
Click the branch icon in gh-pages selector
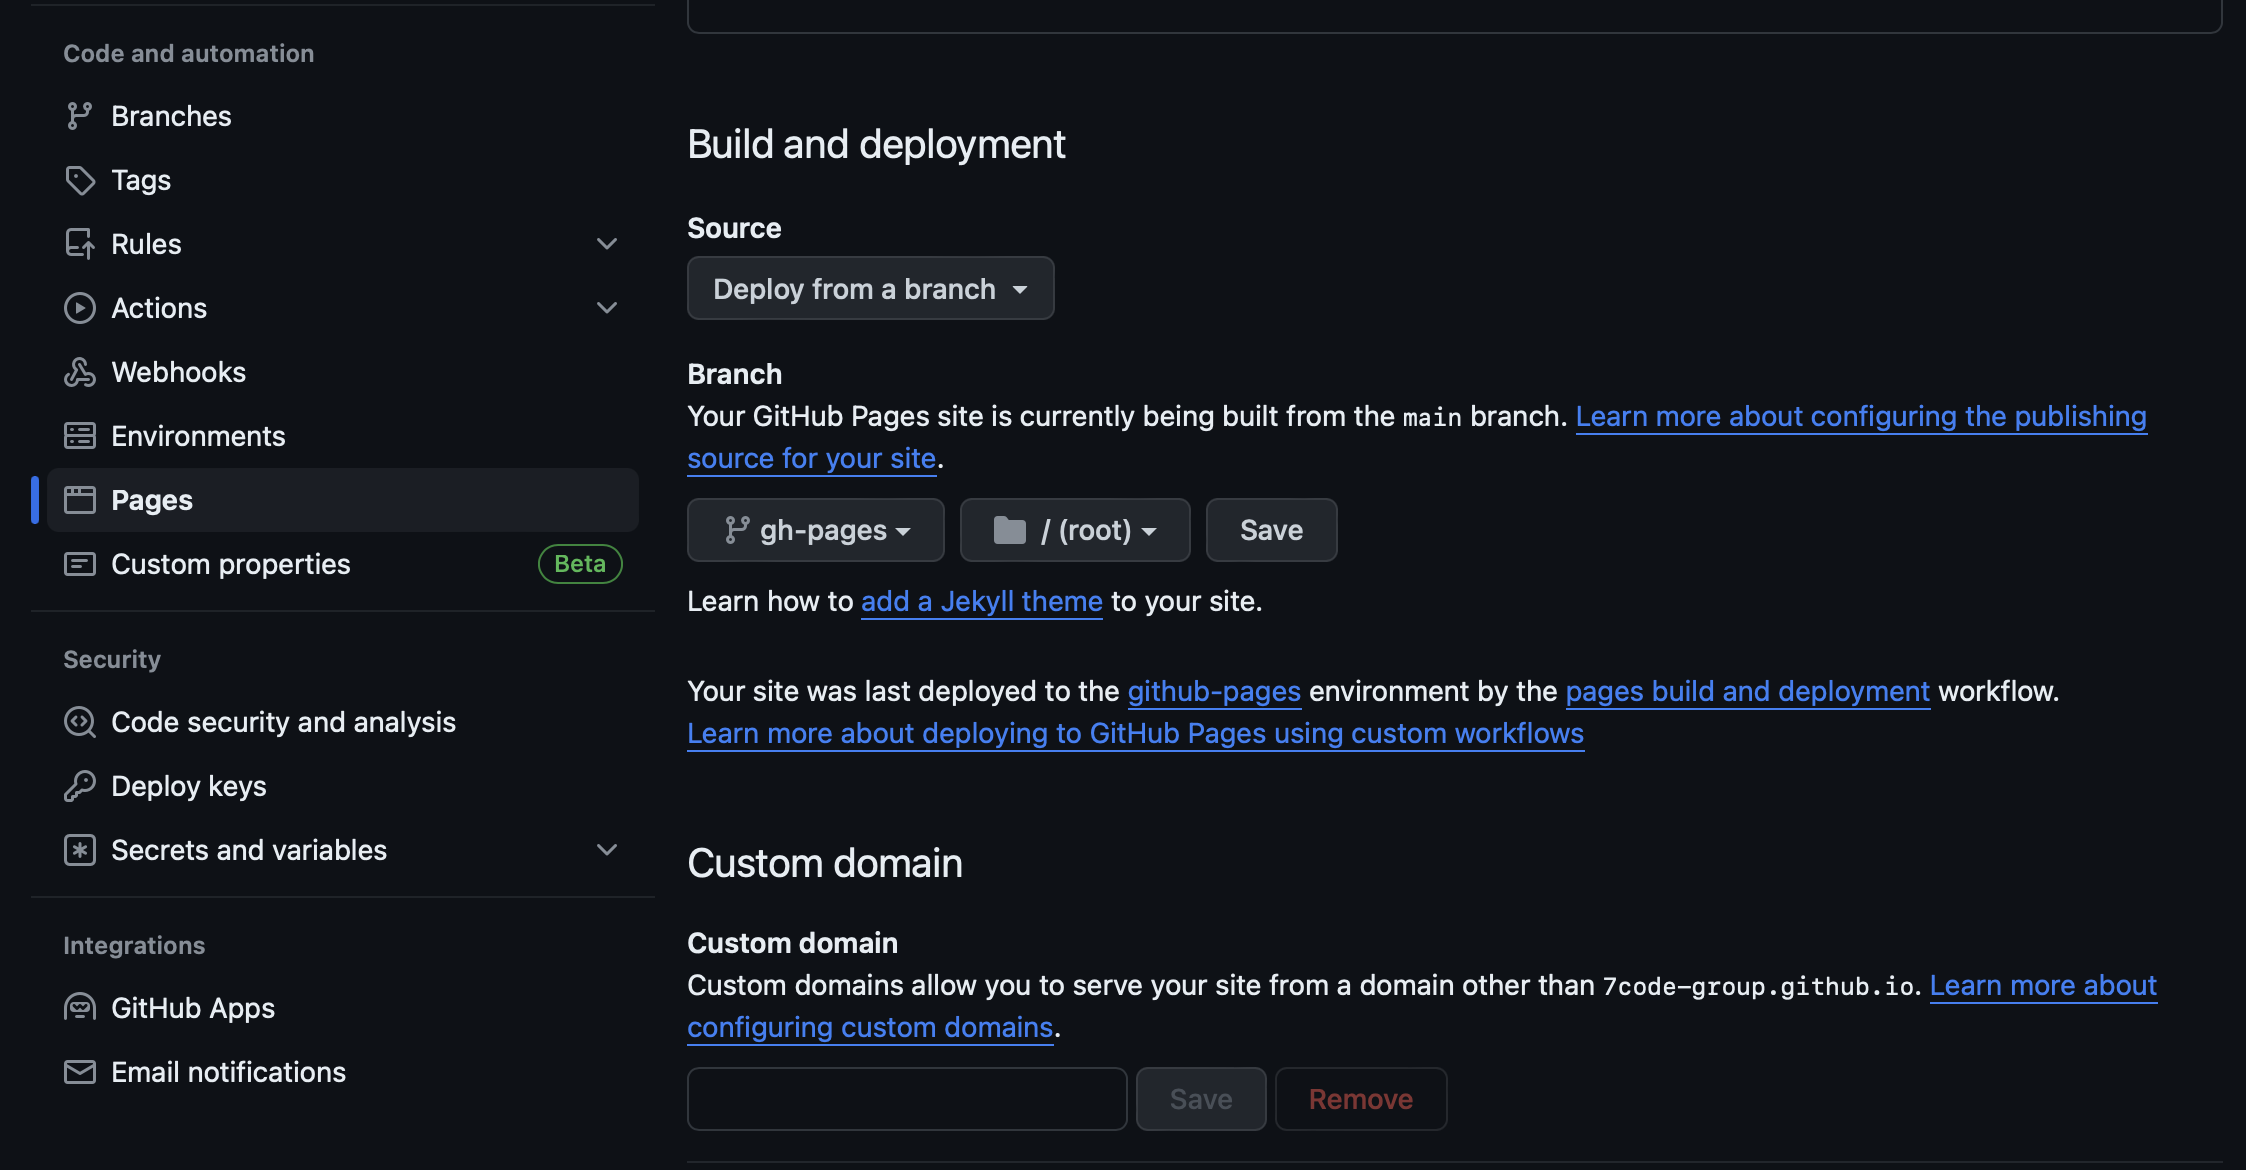[x=737, y=530]
